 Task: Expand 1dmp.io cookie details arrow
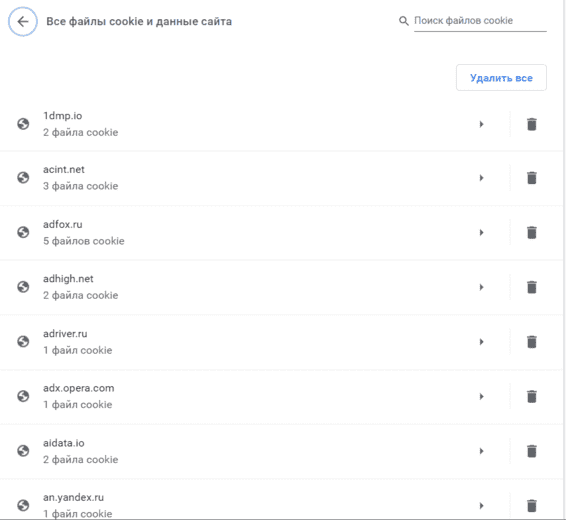click(x=481, y=124)
